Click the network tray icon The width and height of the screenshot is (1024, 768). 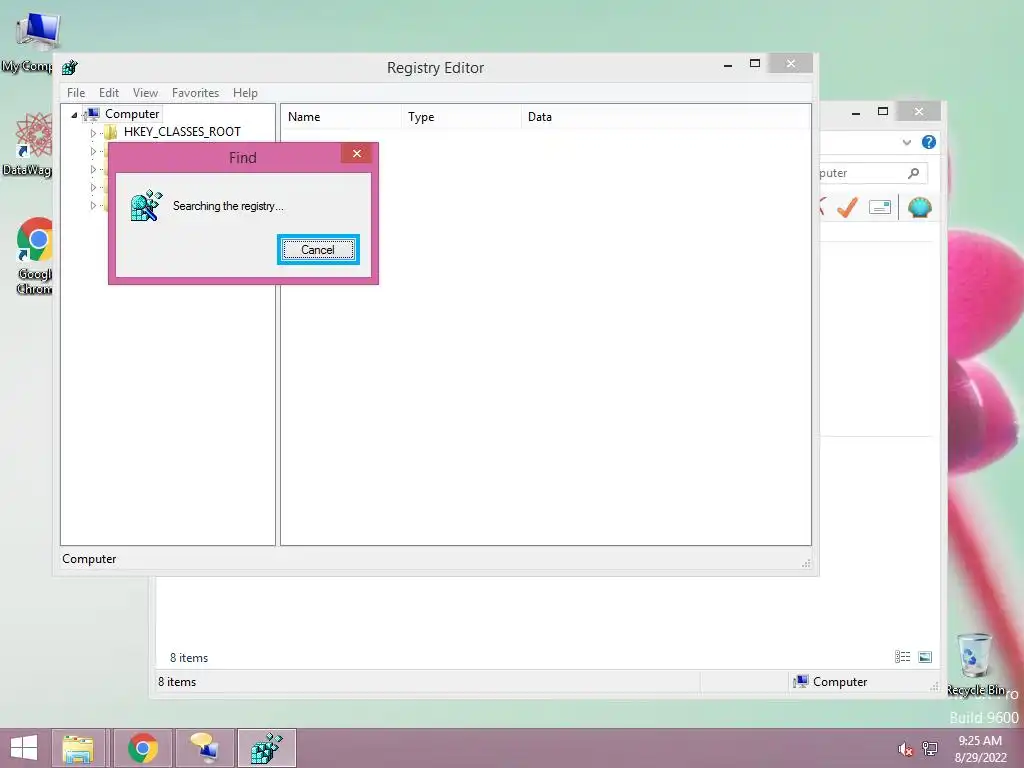click(x=930, y=749)
